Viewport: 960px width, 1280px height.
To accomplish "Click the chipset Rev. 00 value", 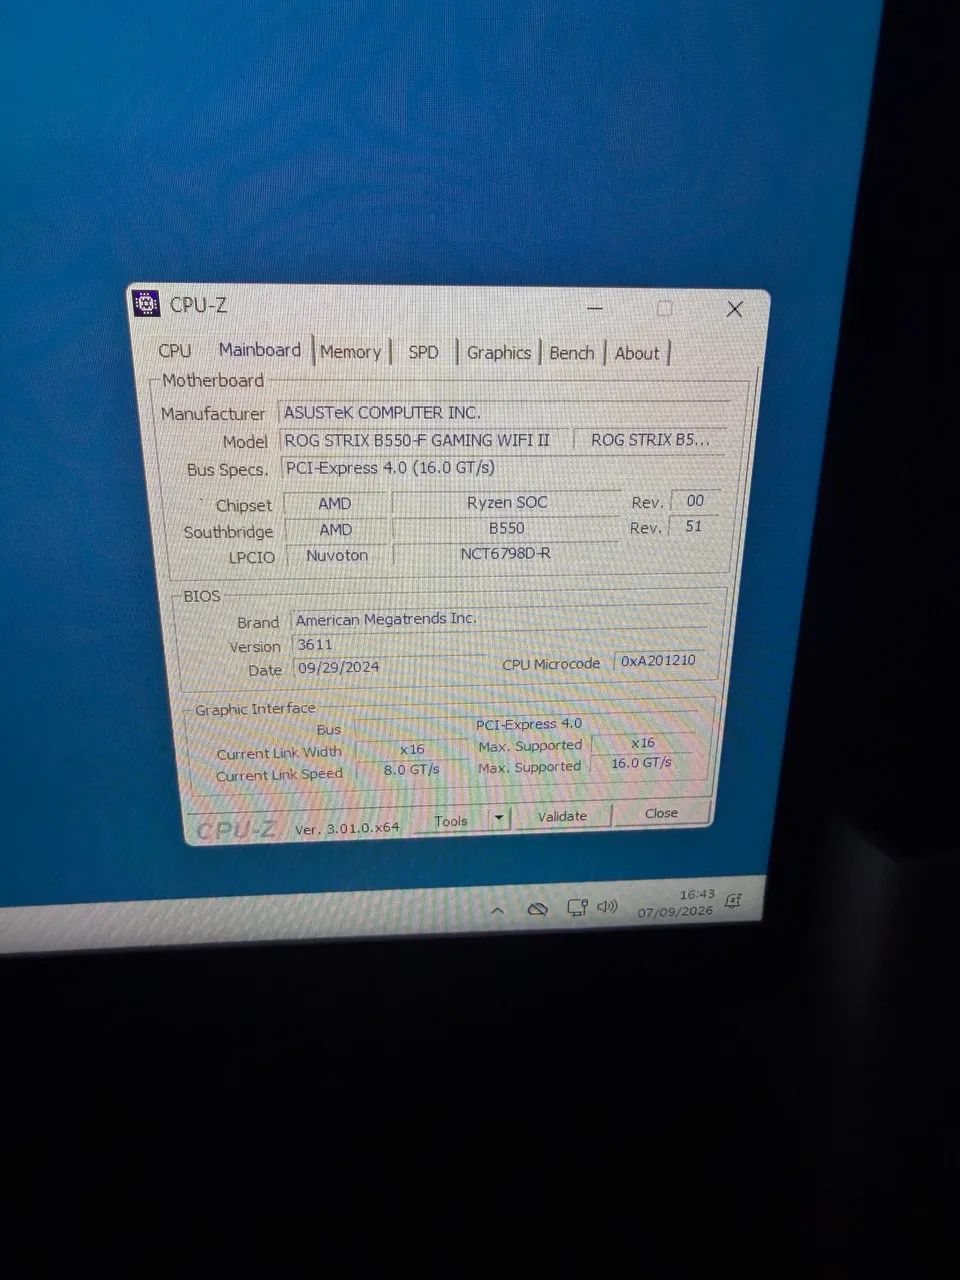I will pos(695,501).
